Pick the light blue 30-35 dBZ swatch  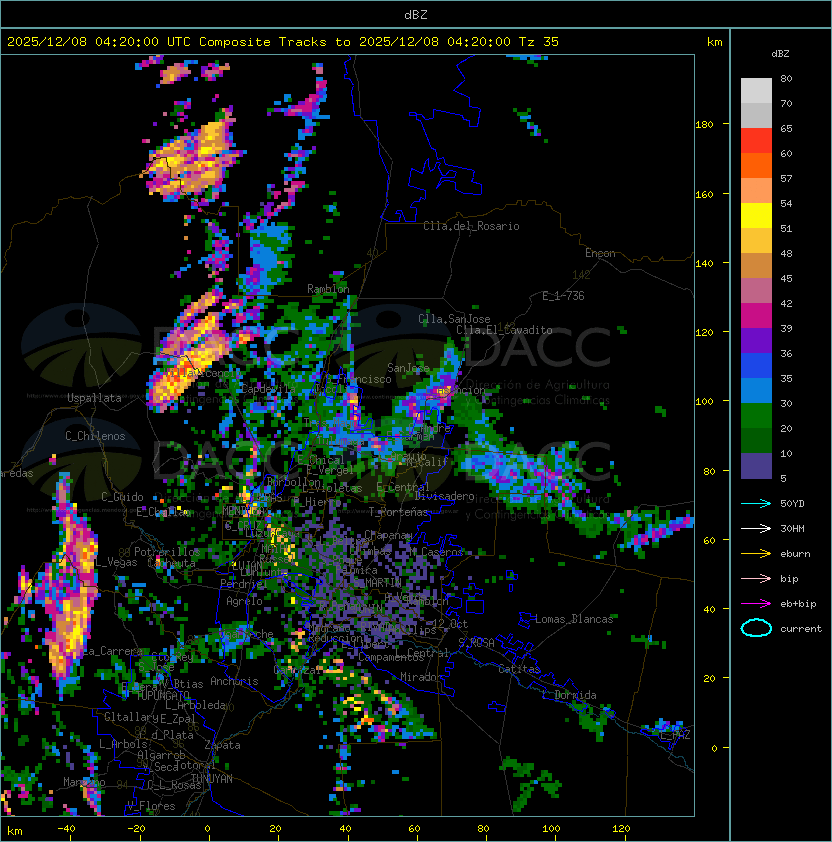pyautogui.click(x=756, y=390)
